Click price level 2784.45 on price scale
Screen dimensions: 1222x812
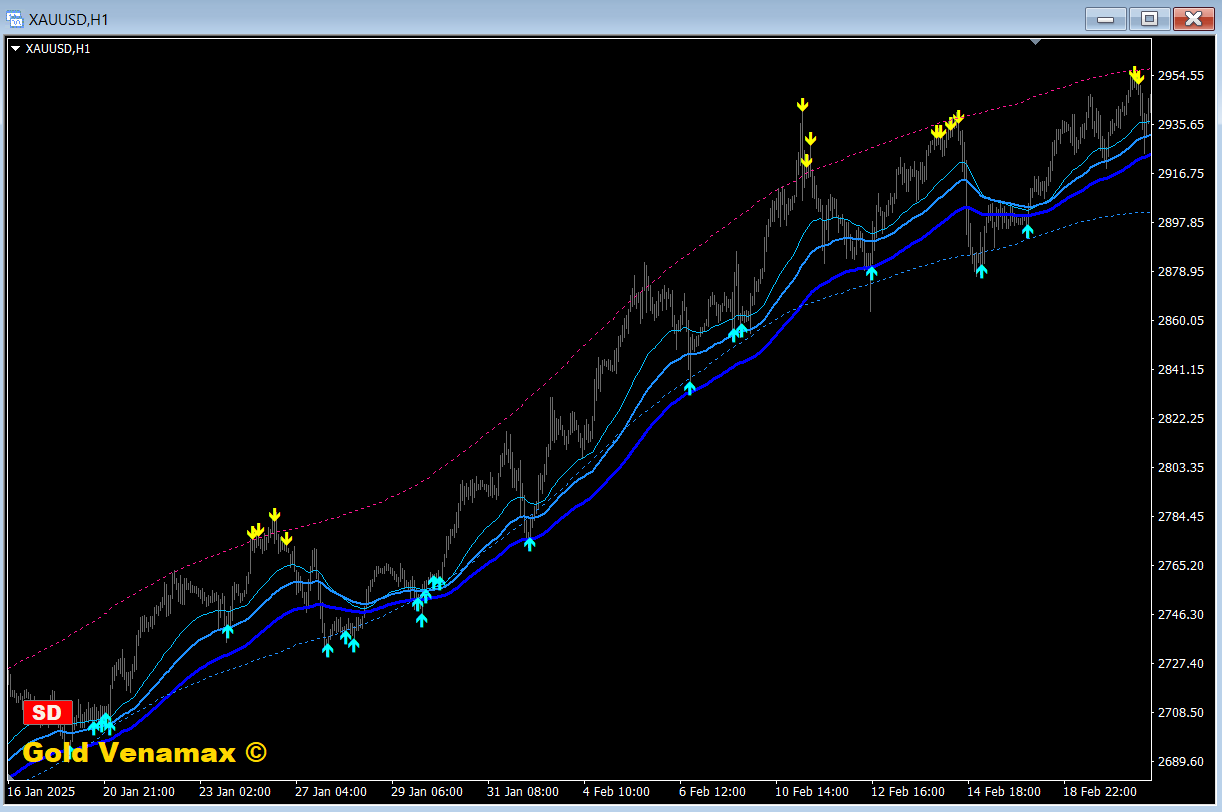point(1181,517)
